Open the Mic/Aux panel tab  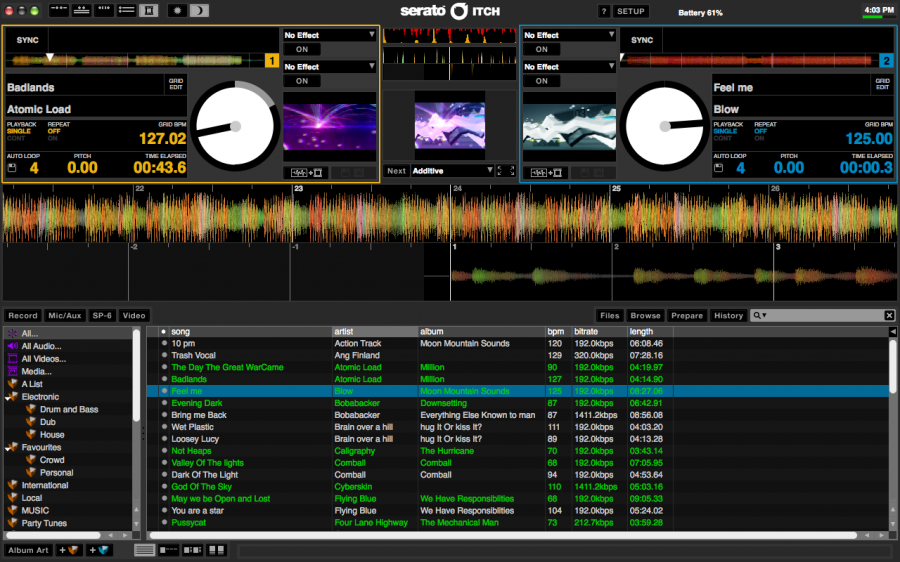64,315
